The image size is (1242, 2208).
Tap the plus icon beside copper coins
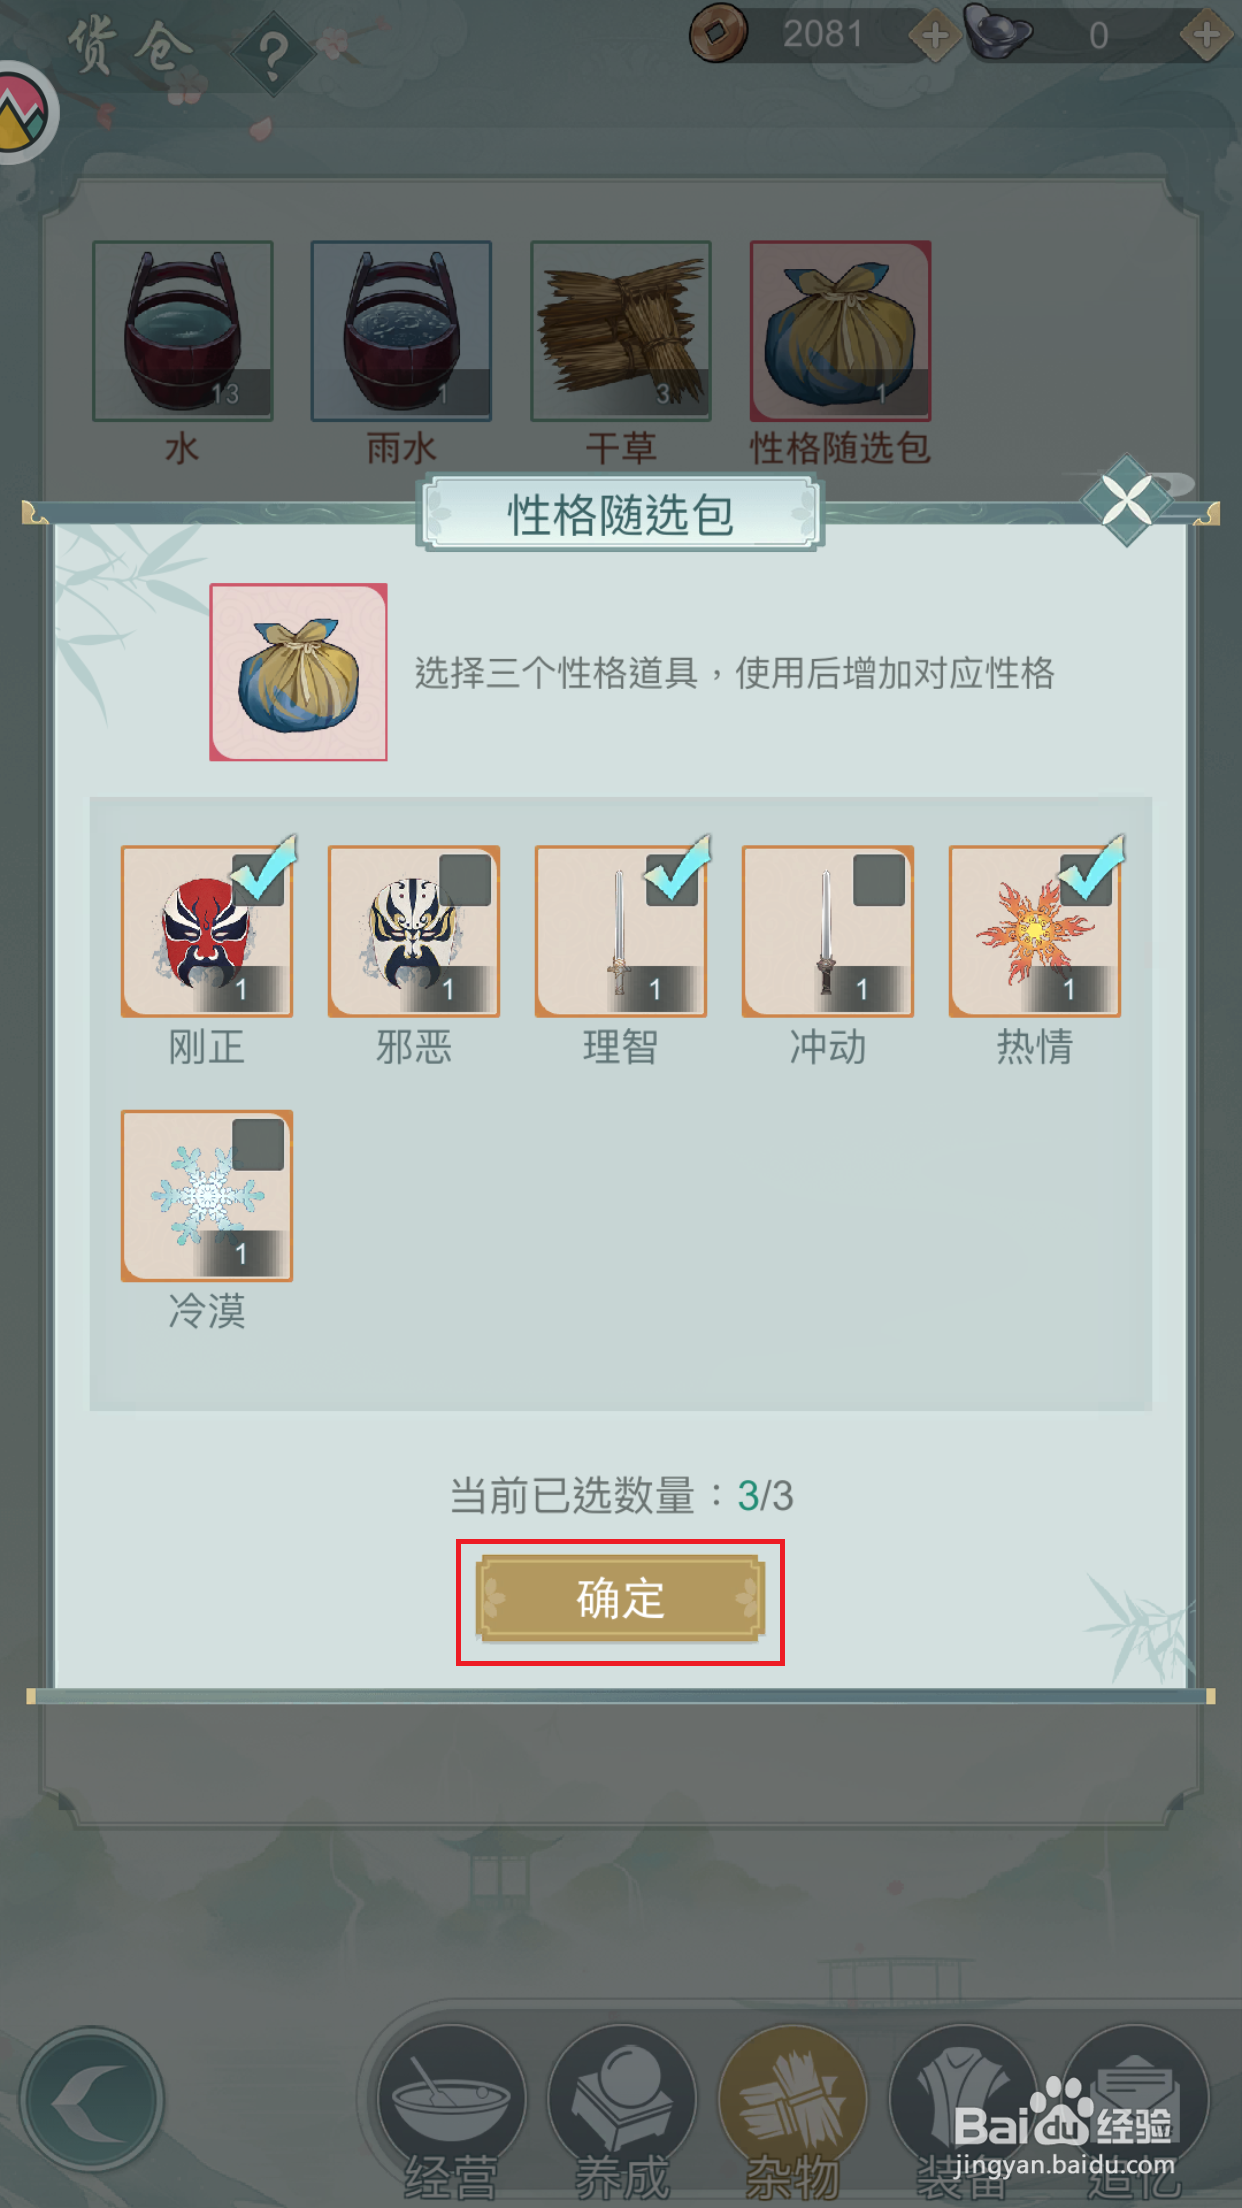(x=935, y=36)
